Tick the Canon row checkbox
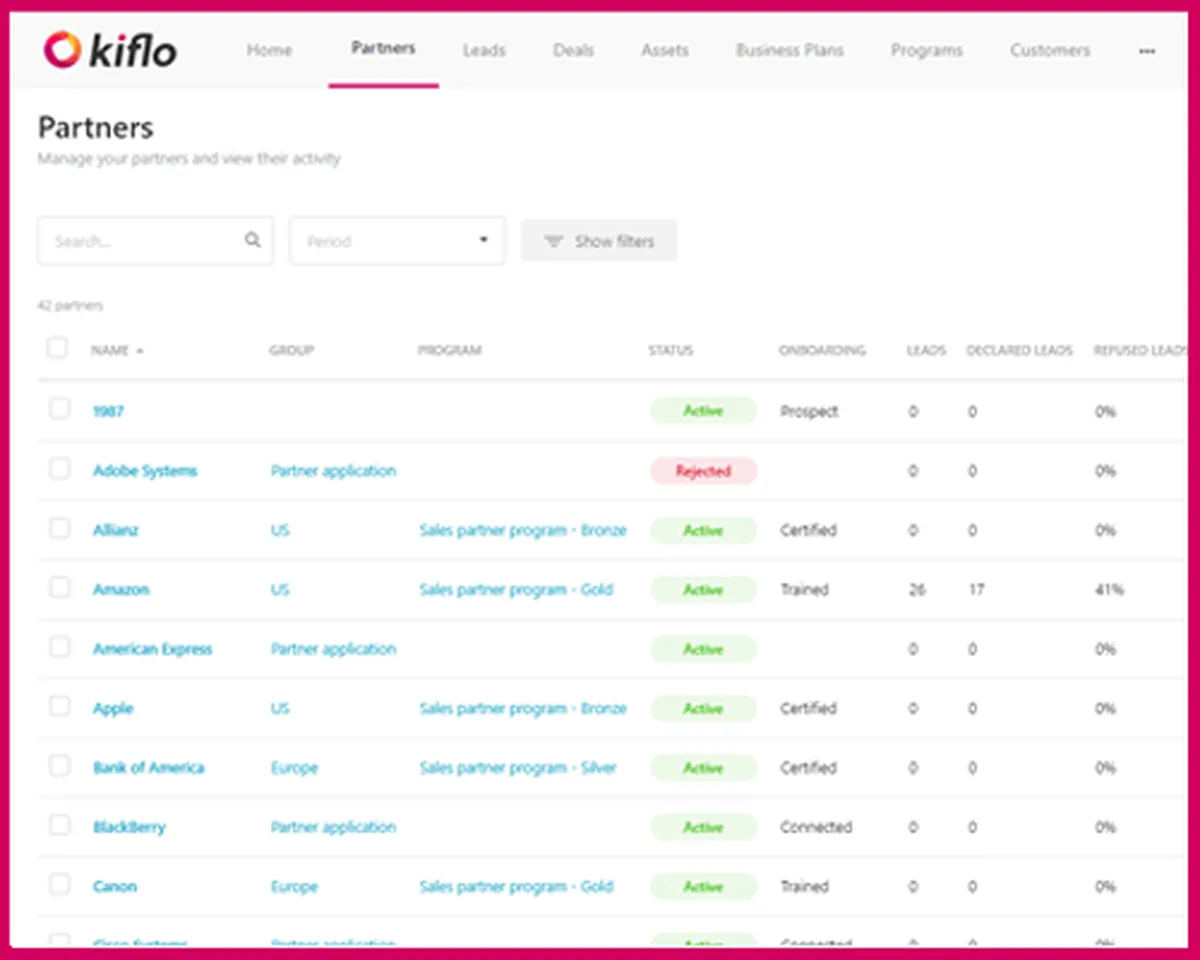This screenshot has width=1200, height=960. pyautogui.click(x=60, y=884)
